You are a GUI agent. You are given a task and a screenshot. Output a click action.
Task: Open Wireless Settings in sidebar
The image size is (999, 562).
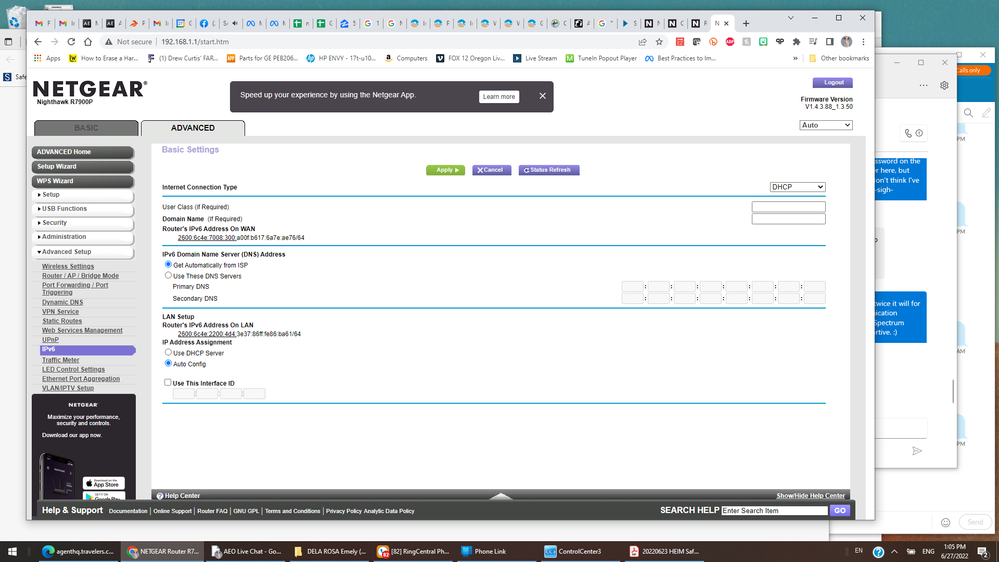coord(68,266)
